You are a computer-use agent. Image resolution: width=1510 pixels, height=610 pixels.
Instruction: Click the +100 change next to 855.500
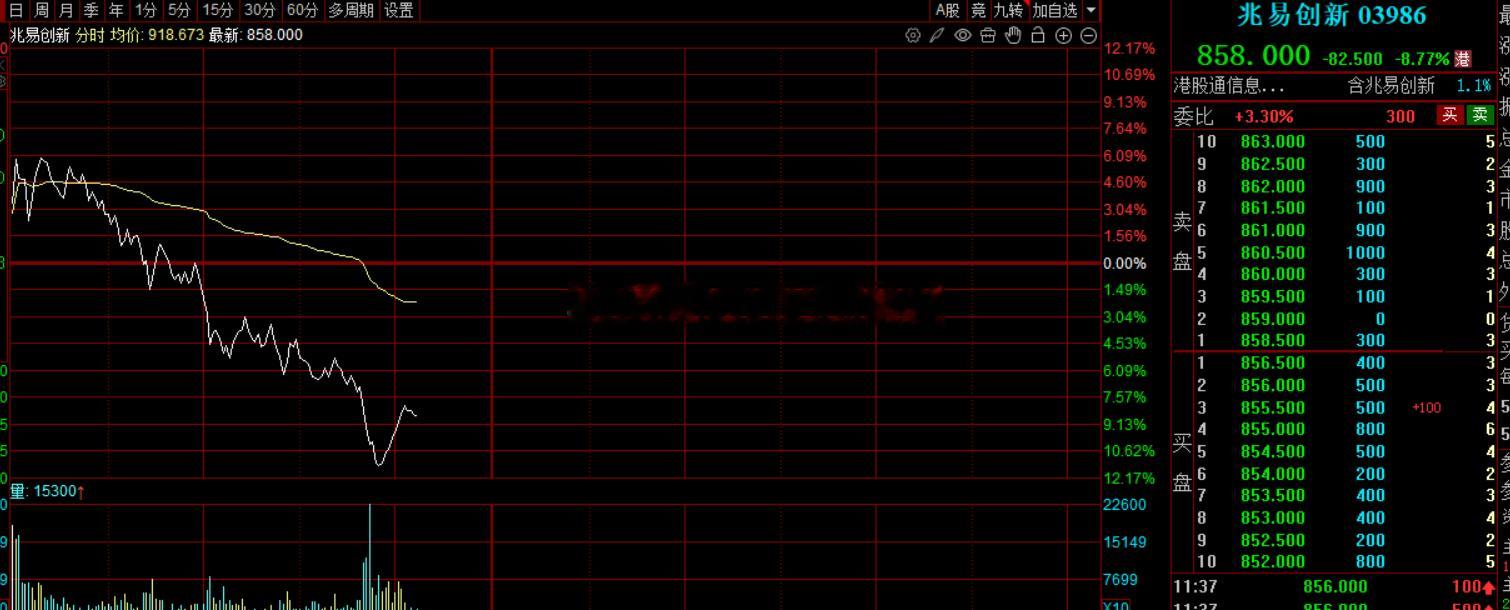1427,408
